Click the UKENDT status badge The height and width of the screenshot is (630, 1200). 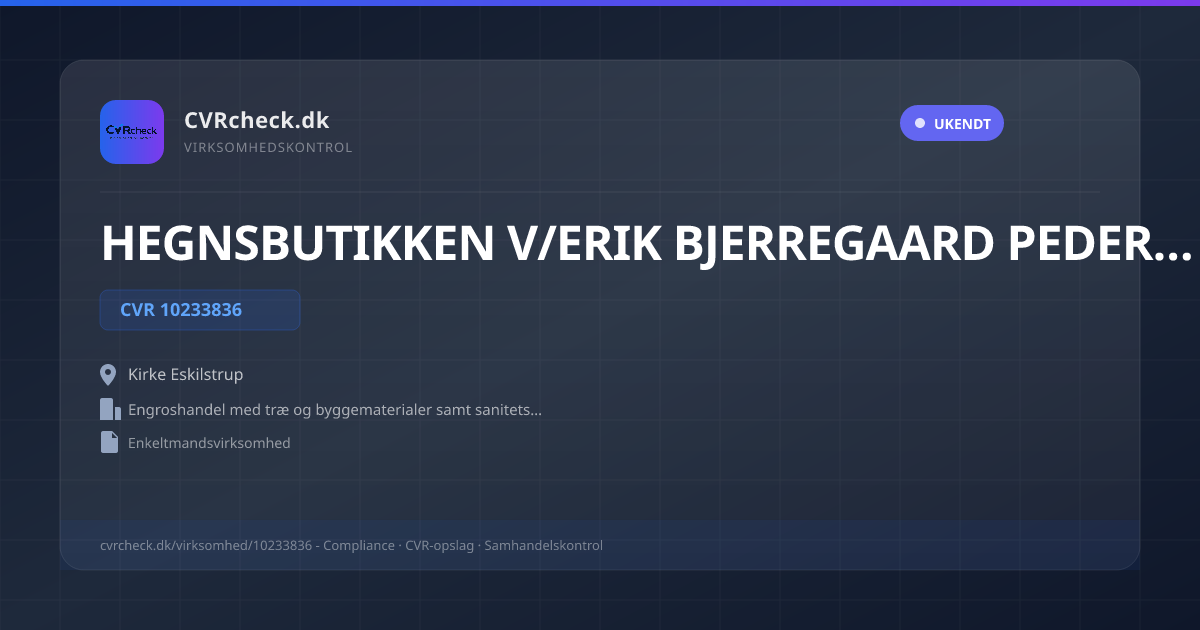pos(951,123)
